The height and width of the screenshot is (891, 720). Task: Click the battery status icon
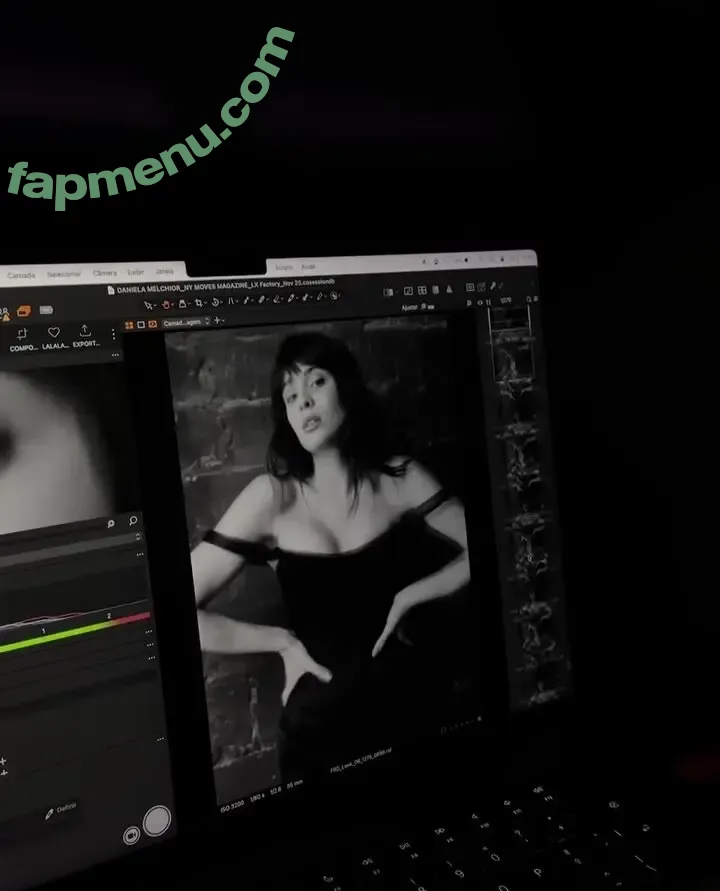[46, 310]
